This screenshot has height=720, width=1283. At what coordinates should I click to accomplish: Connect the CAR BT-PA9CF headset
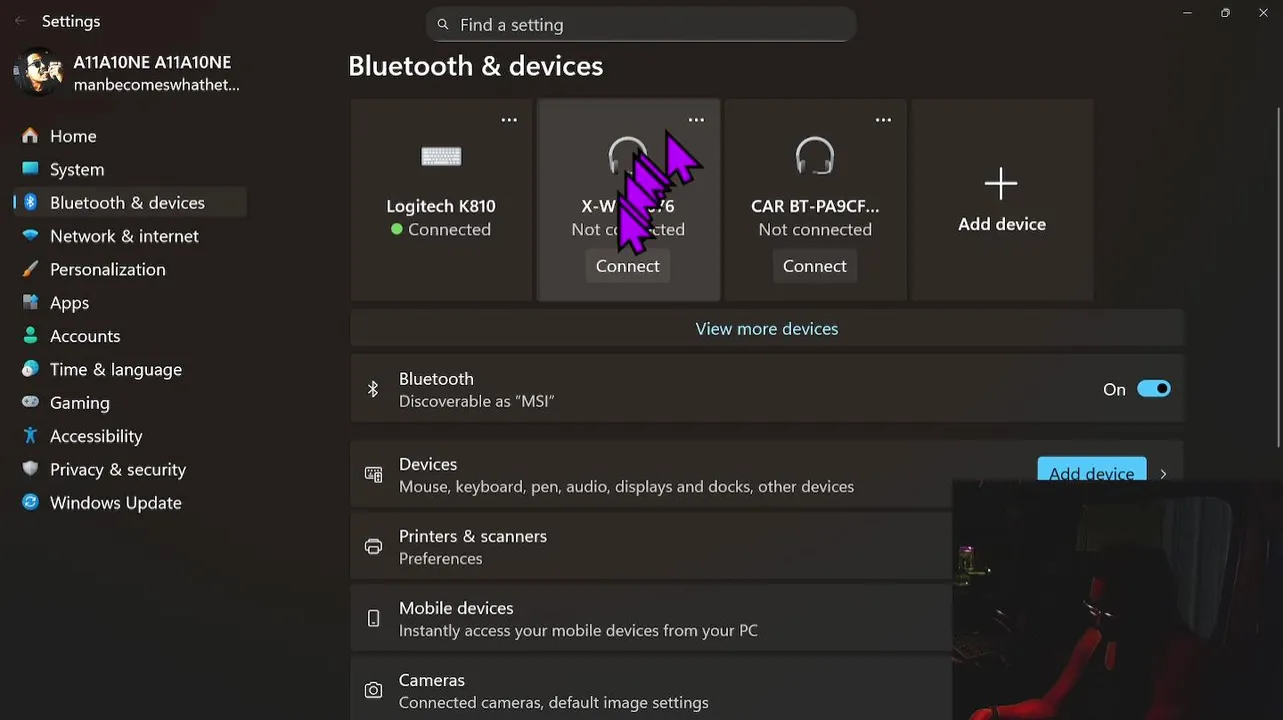tap(814, 266)
